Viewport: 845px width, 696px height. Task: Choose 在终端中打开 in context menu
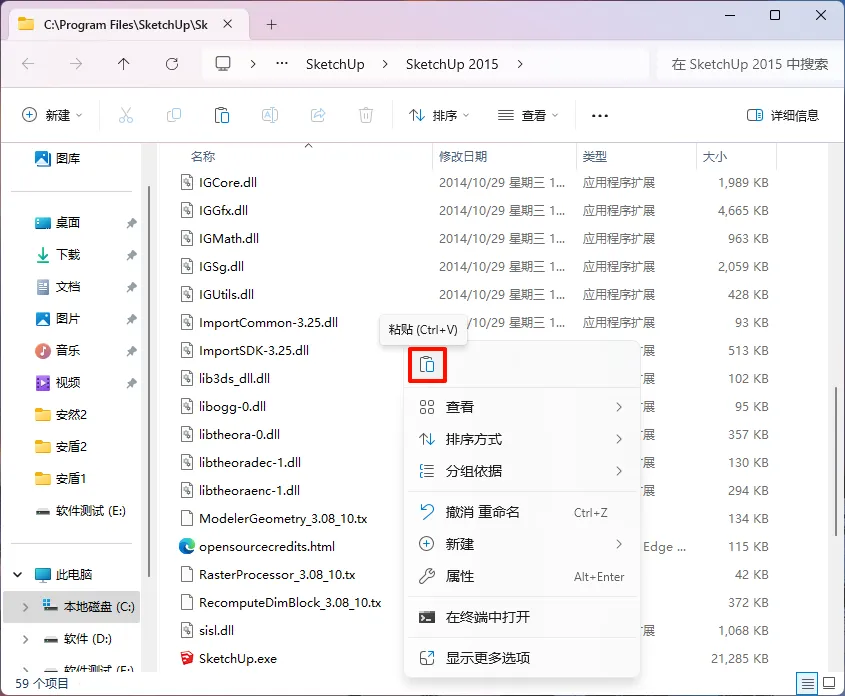point(521,617)
